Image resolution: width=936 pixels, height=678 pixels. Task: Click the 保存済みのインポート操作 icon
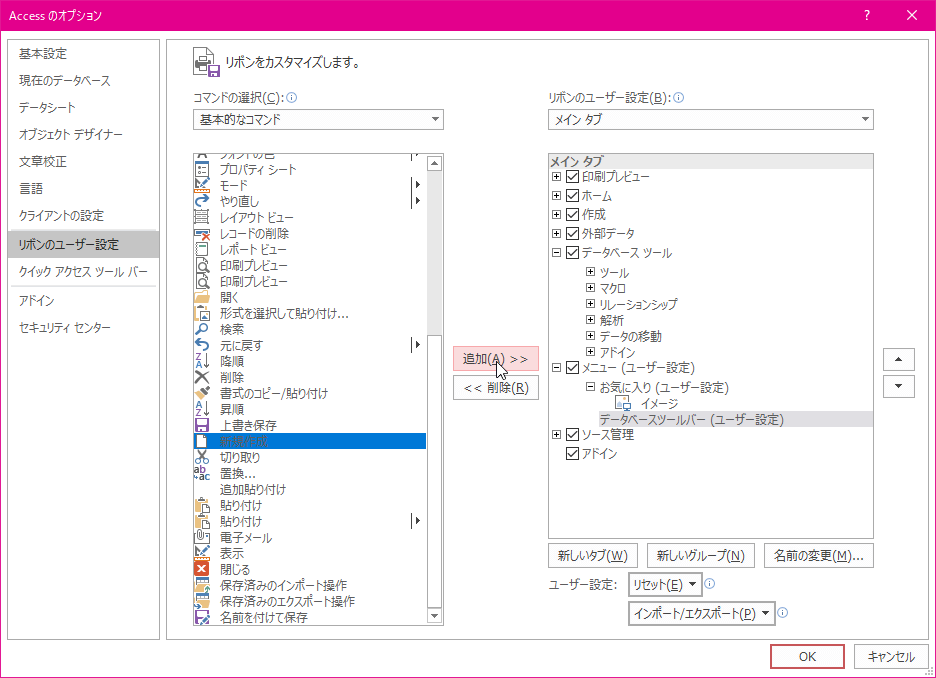[202, 585]
